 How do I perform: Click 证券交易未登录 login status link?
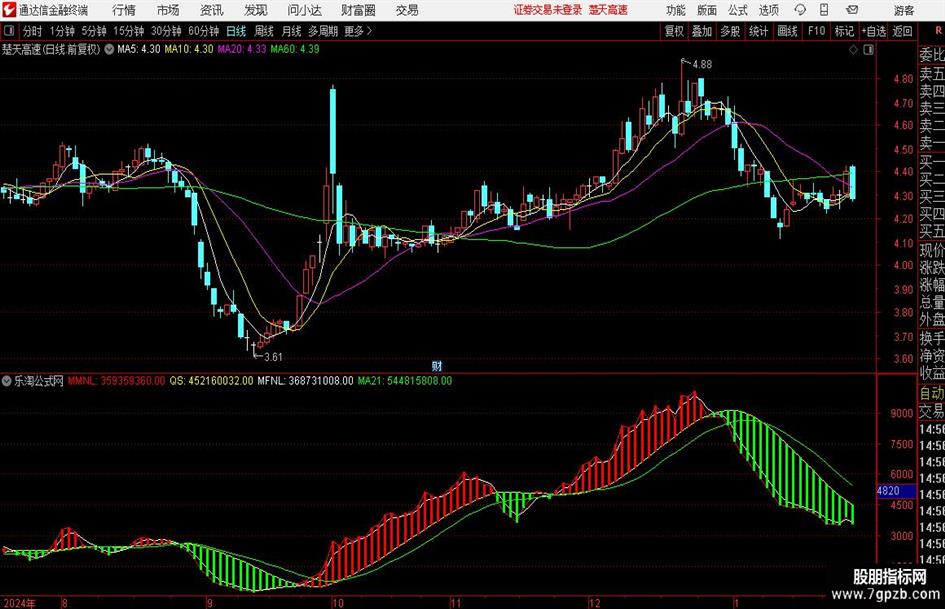click(548, 10)
